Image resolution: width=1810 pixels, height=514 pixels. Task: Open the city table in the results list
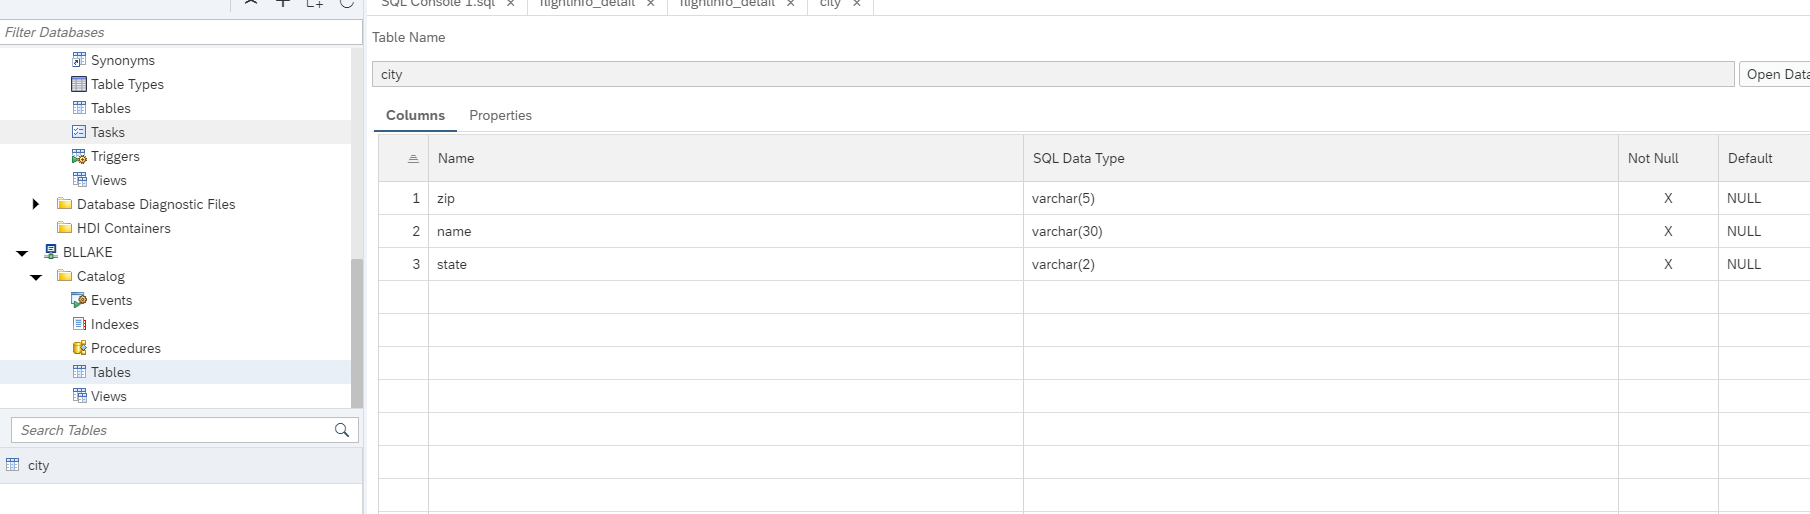pos(39,465)
